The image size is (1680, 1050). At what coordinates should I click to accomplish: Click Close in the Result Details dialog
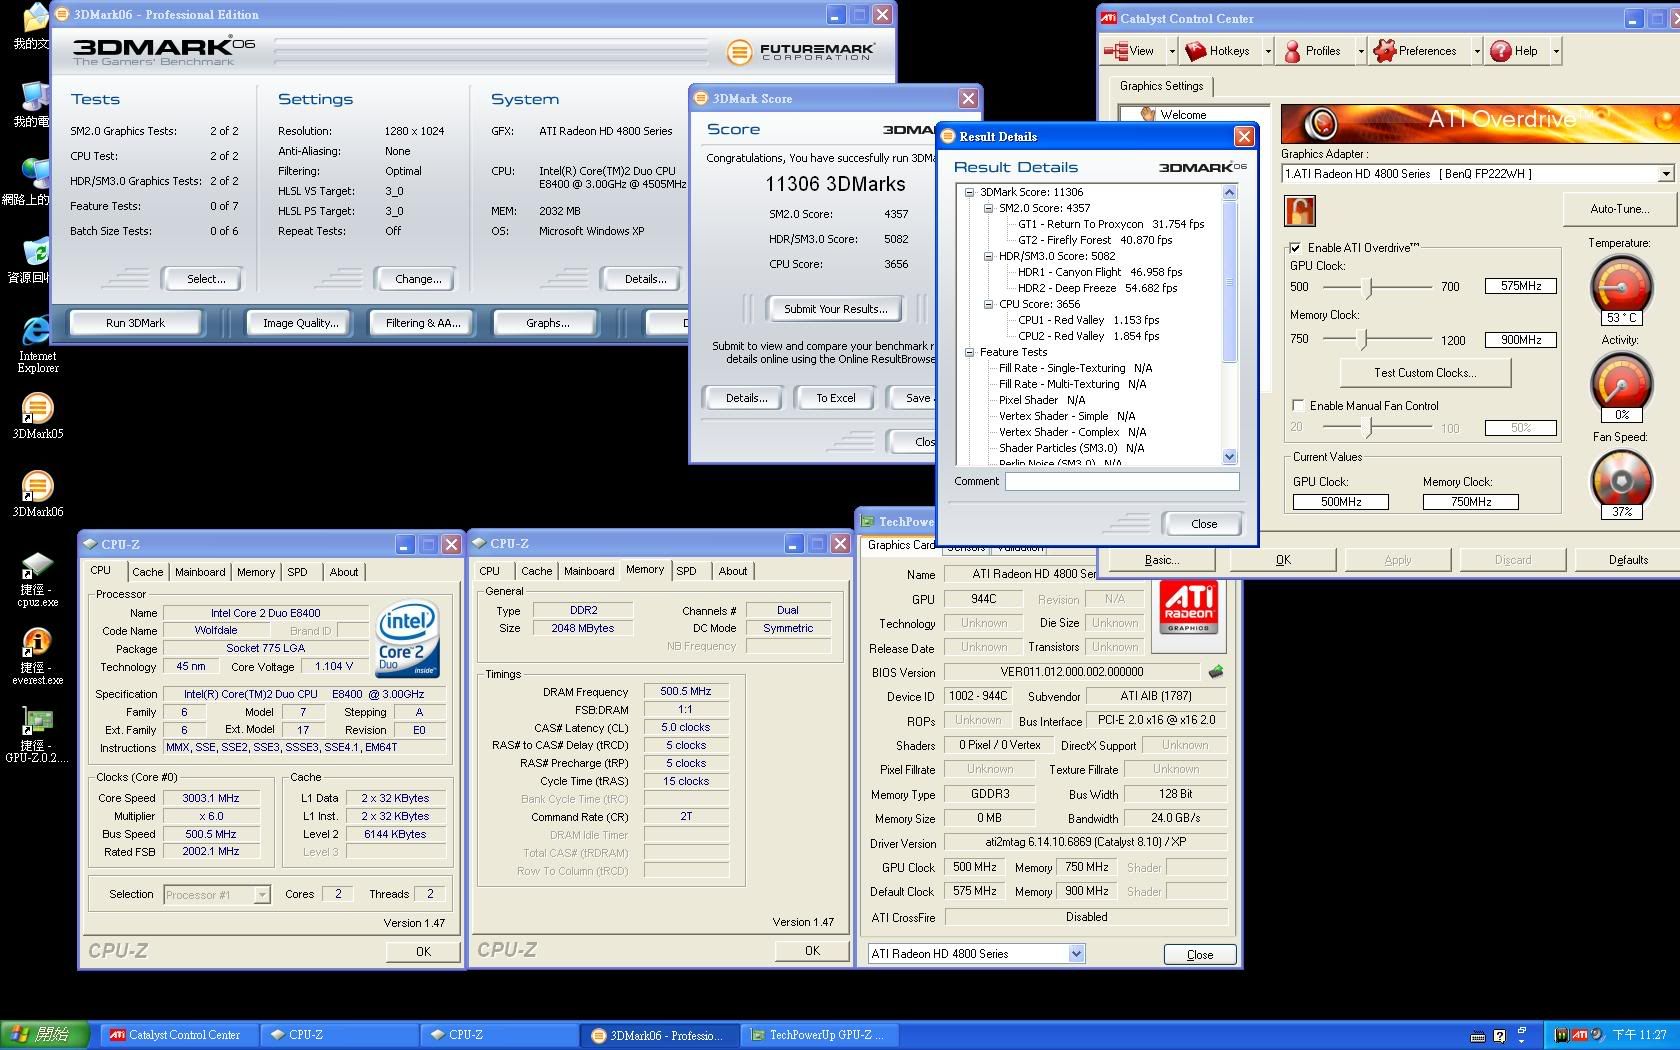tap(1203, 524)
